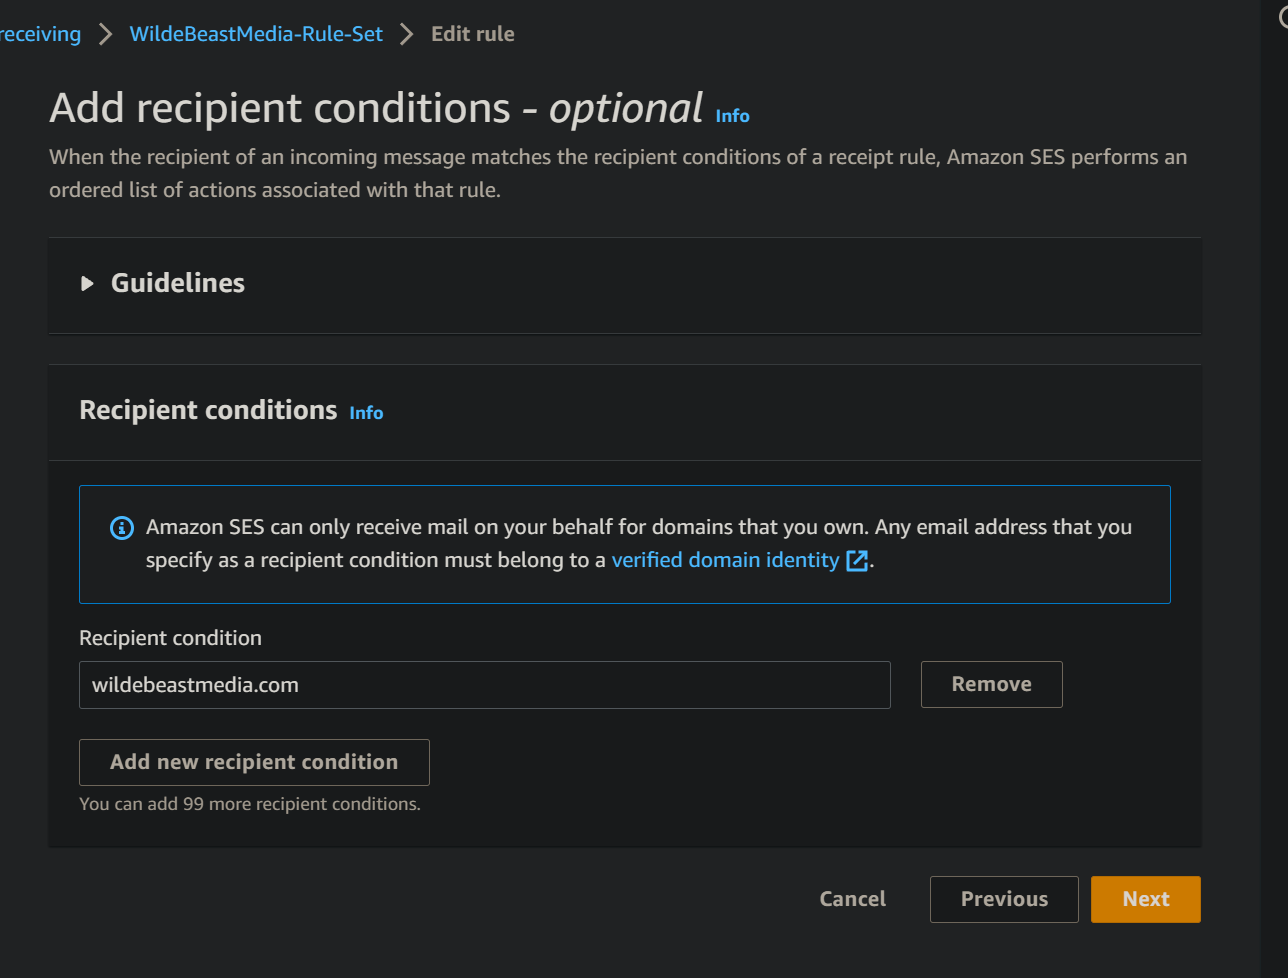Navigate to WildeBeastMedia-Rule-Set breadcrumb

coord(256,34)
